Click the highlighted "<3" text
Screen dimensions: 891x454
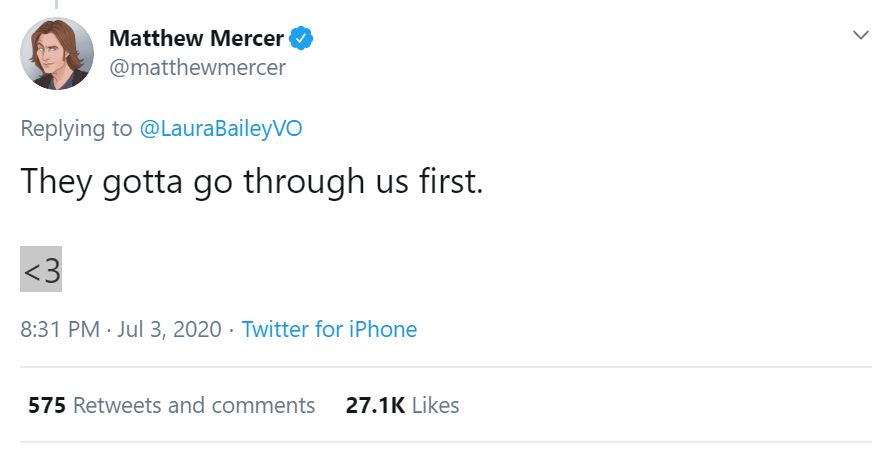click(41, 269)
